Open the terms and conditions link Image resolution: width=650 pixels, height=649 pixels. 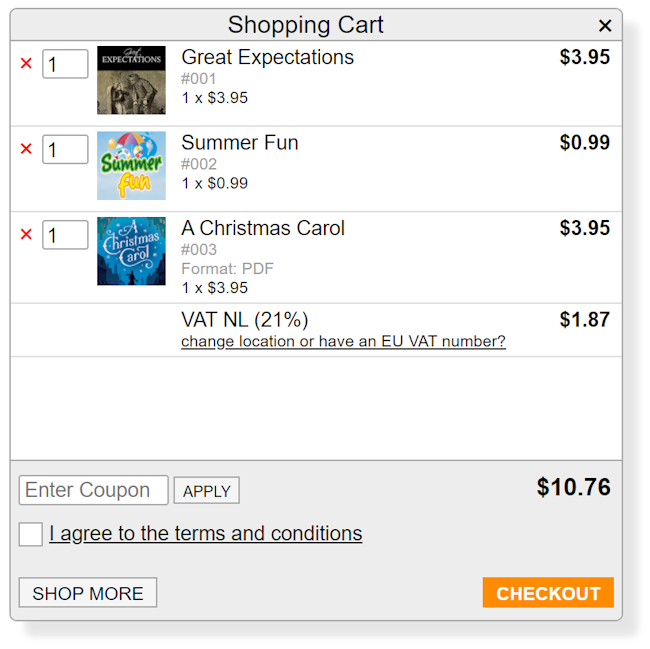coord(205,534)
